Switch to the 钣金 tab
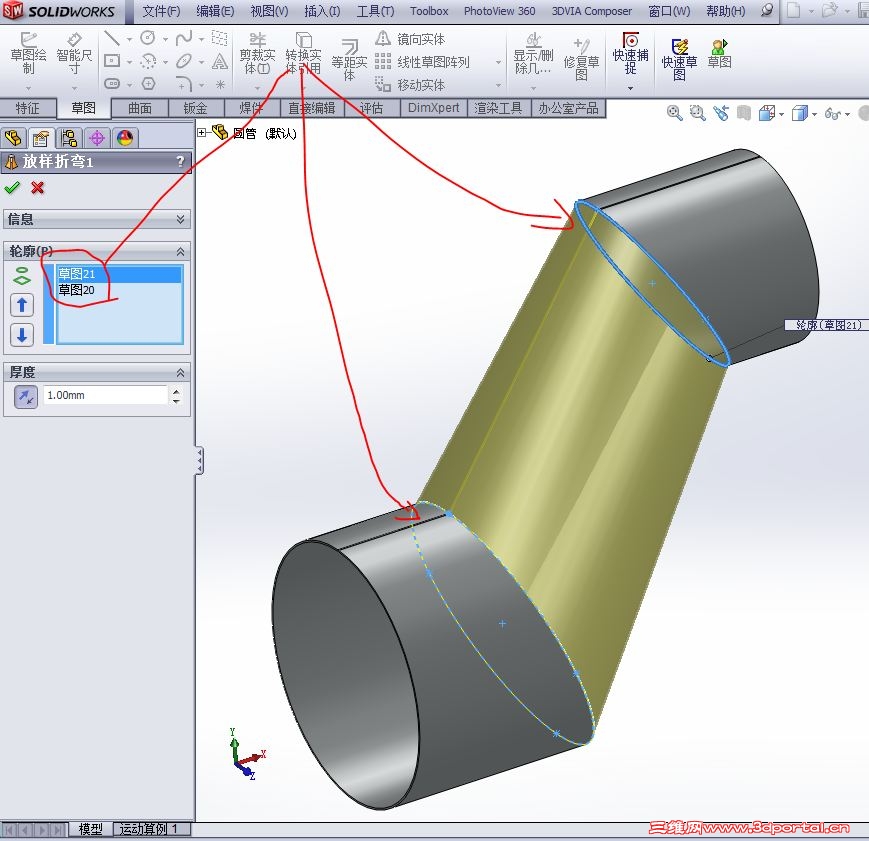The height and width of the screenshot is (841, 869). pyautogui.click(x=196, y=108)
